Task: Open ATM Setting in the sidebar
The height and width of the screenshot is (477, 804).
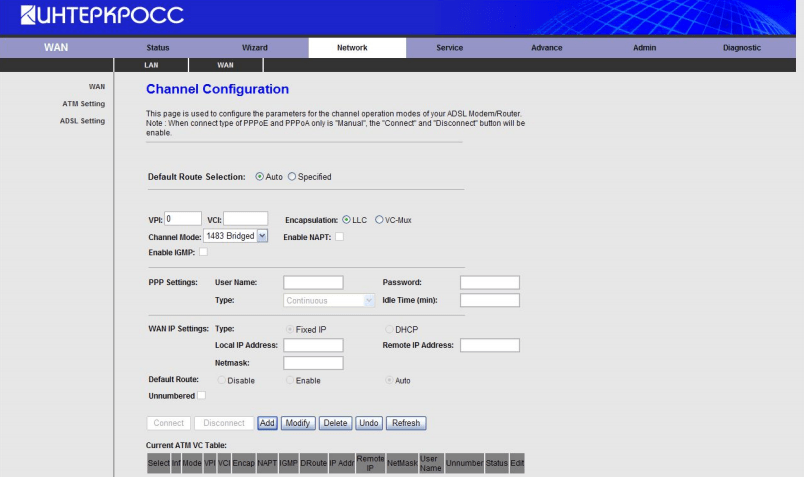Action: [x=83, y=104]
